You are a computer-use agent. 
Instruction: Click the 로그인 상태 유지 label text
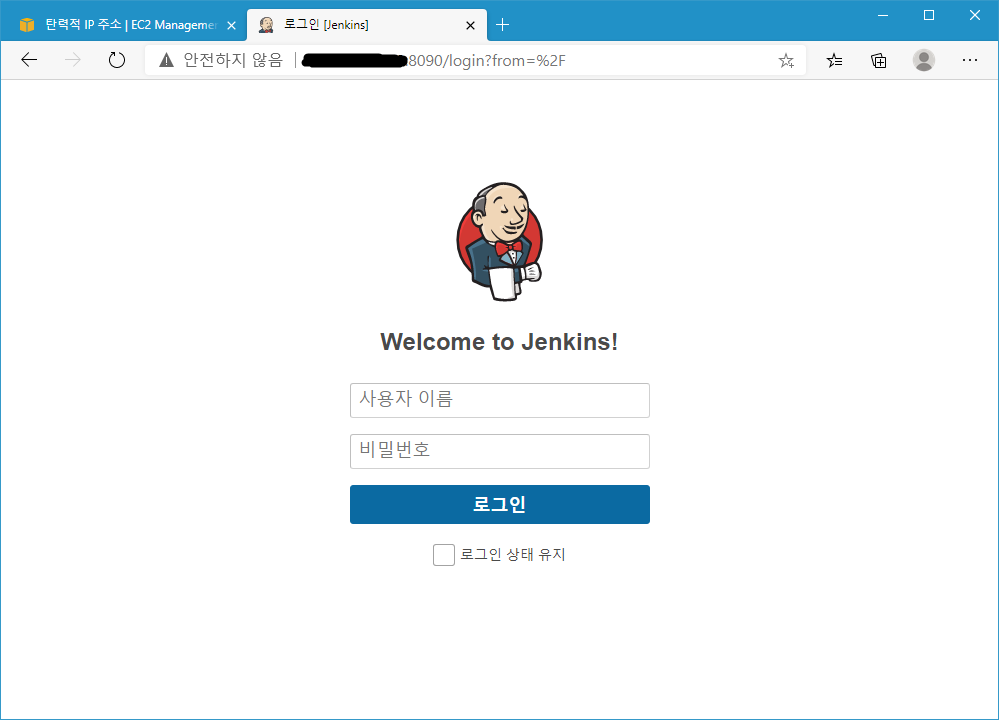tap(513, 554)
